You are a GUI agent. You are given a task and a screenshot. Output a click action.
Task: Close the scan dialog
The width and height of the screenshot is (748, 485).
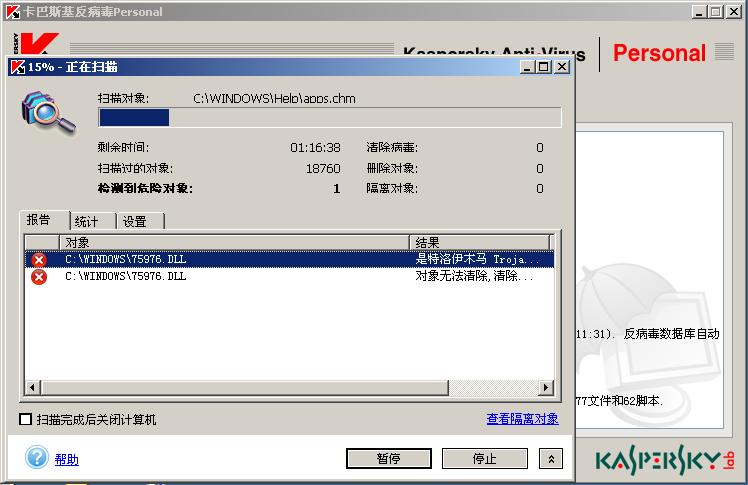(562, 67)
